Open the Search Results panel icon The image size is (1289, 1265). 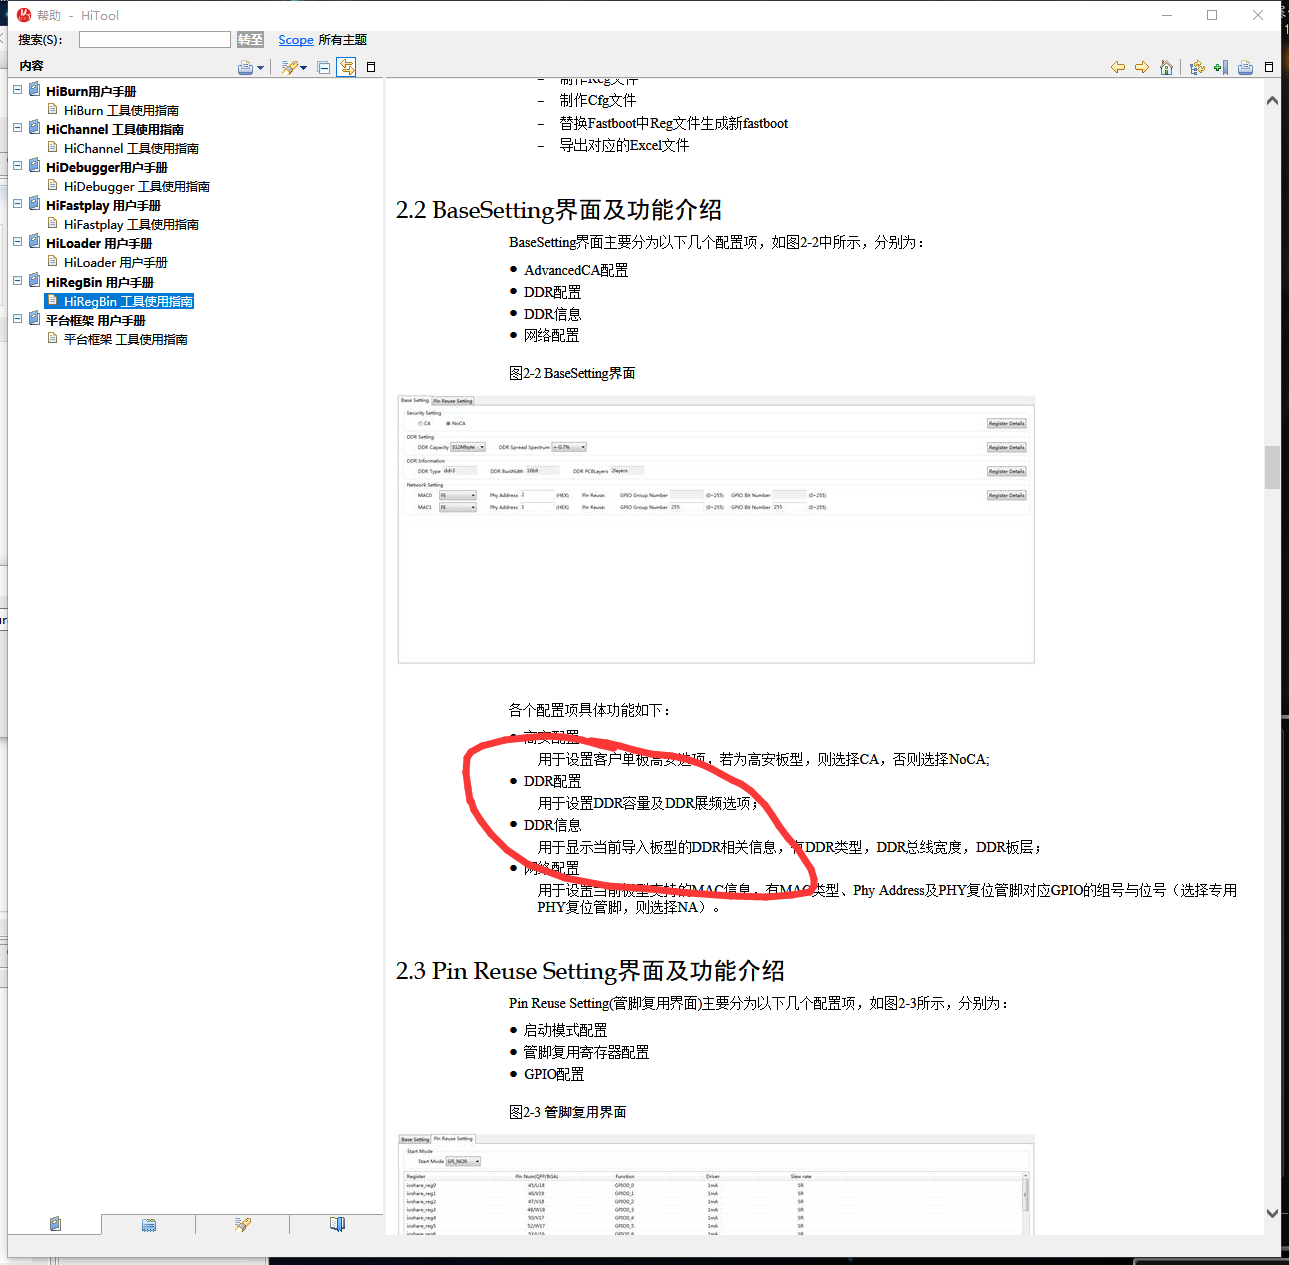click(241, 1223)
